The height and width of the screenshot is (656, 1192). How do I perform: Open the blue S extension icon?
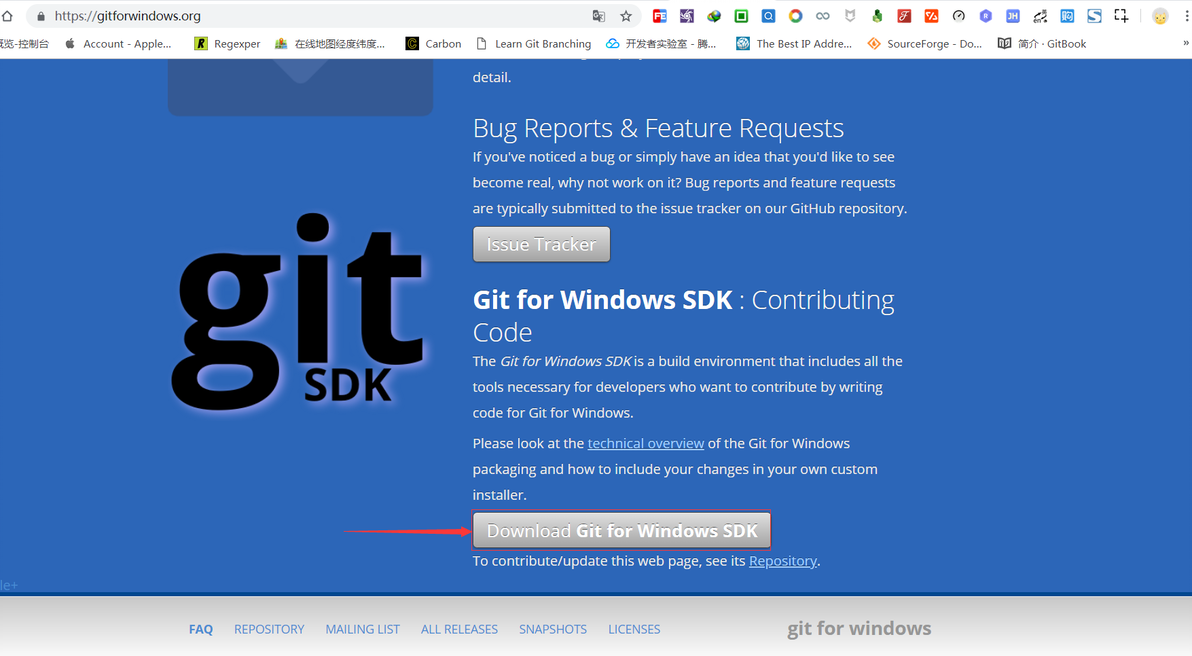1095,16
